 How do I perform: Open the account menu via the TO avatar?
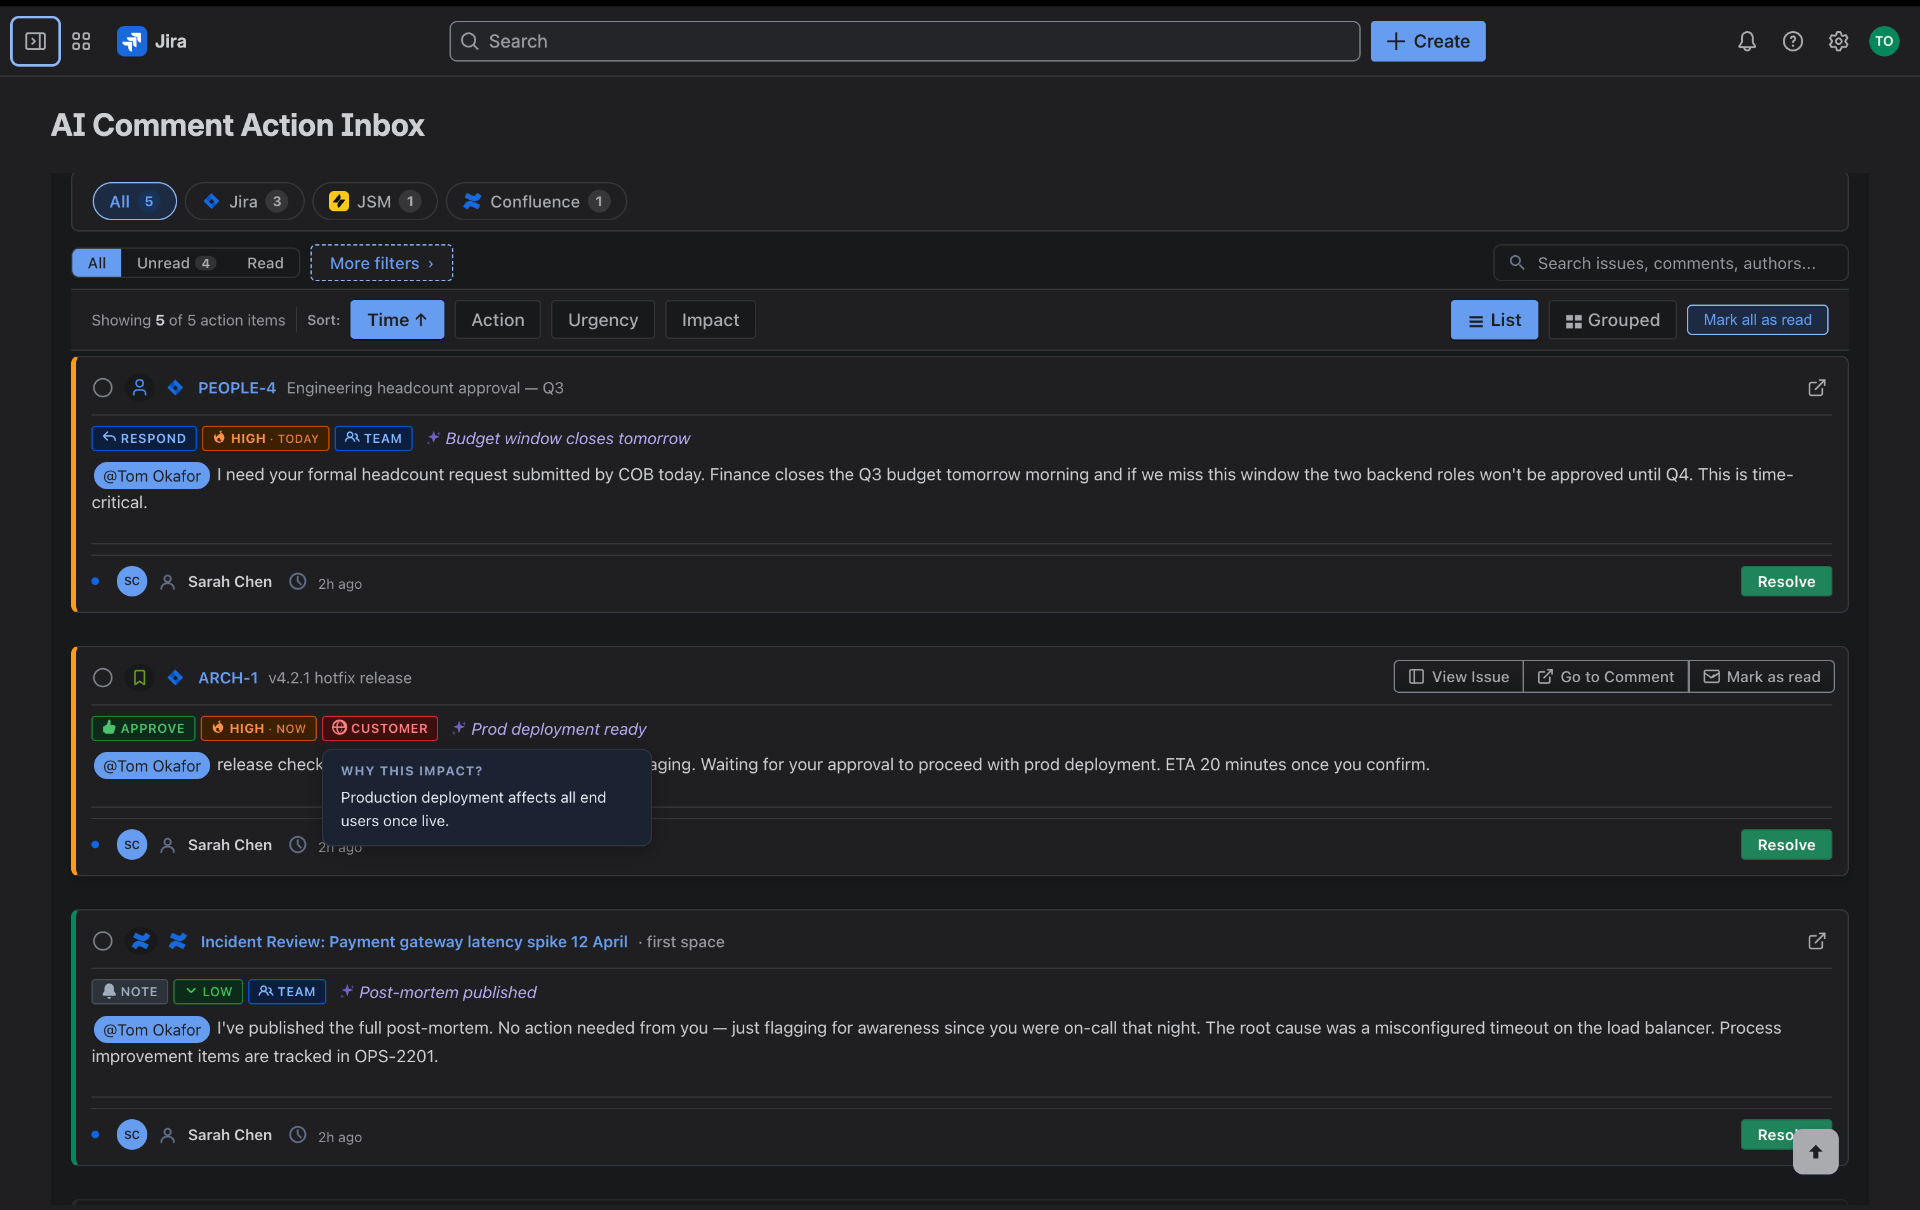(1886, 41)
